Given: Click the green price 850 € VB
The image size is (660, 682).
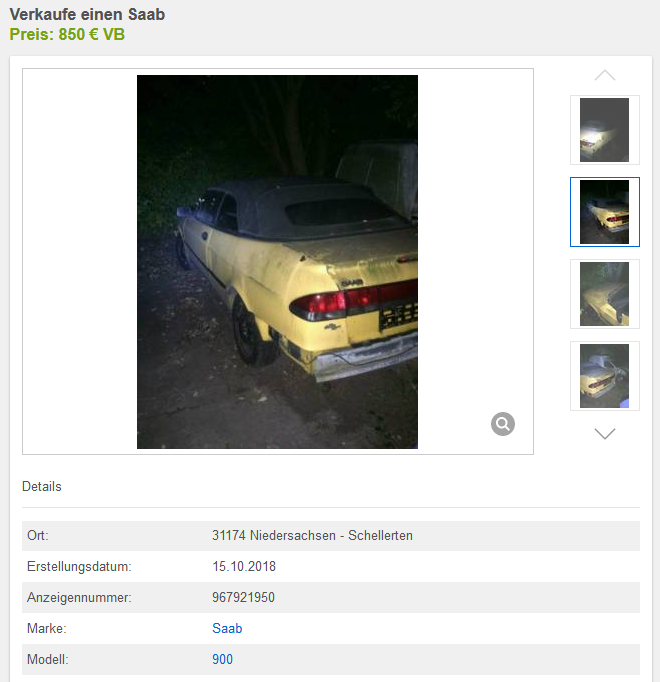Looking at the screenshot, I should [67, 34].
